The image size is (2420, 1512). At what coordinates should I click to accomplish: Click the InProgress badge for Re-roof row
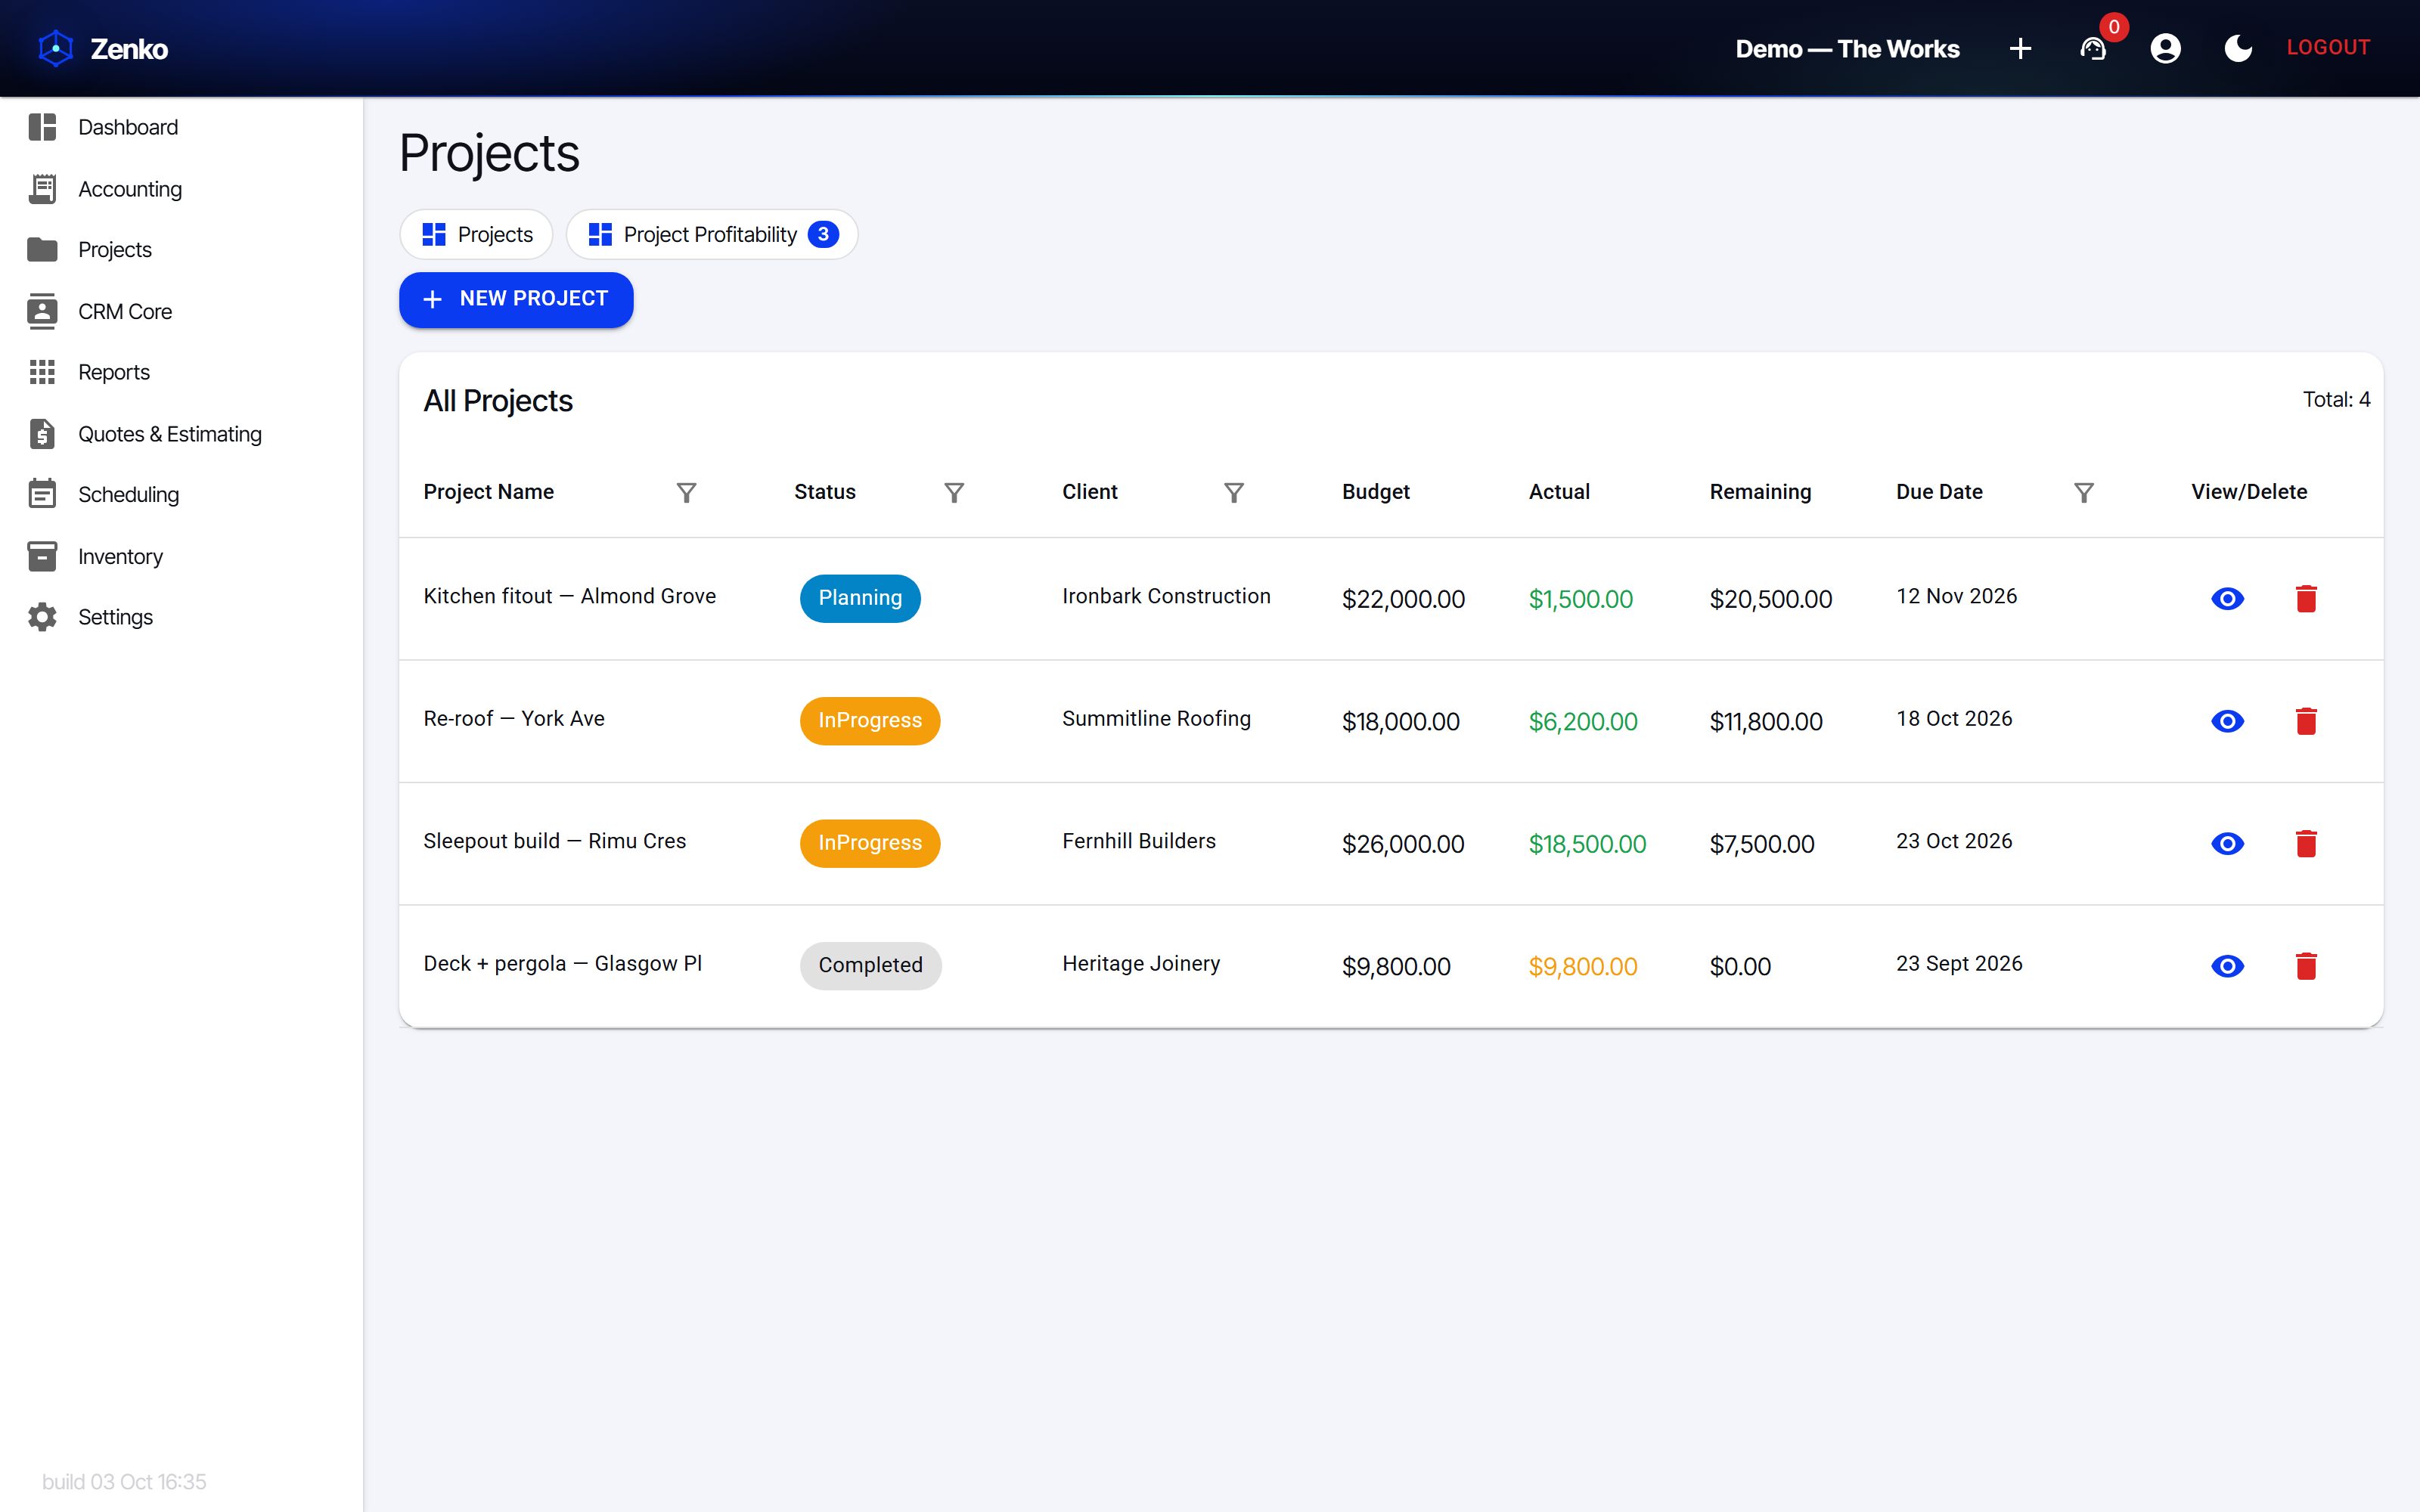(x=870, y=721)
